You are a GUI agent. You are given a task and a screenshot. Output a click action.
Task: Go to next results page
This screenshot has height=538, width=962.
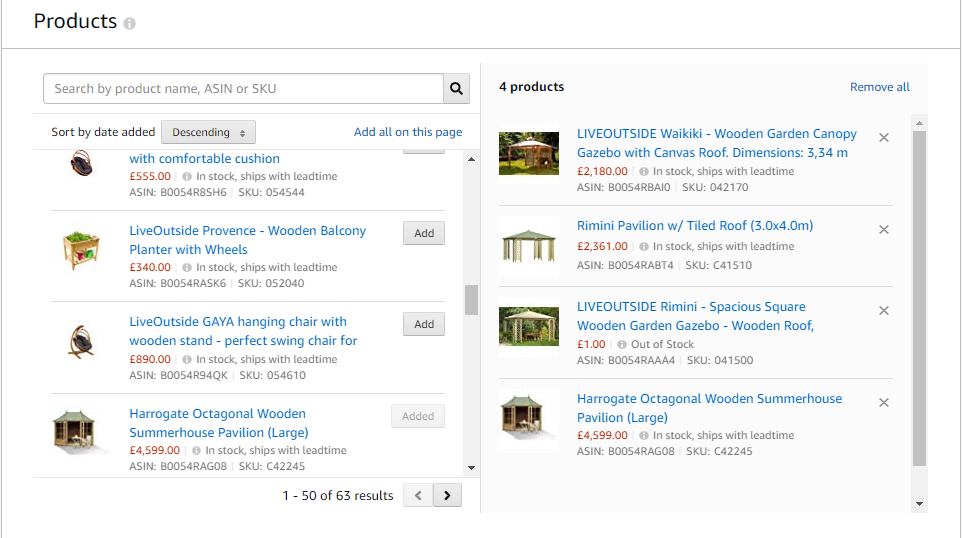[447, 495]
